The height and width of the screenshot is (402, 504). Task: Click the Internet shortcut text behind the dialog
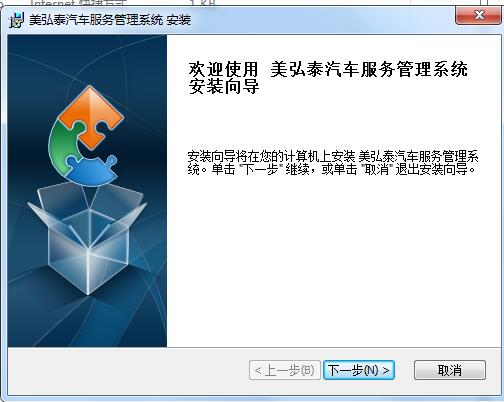(x=79, y=3)
